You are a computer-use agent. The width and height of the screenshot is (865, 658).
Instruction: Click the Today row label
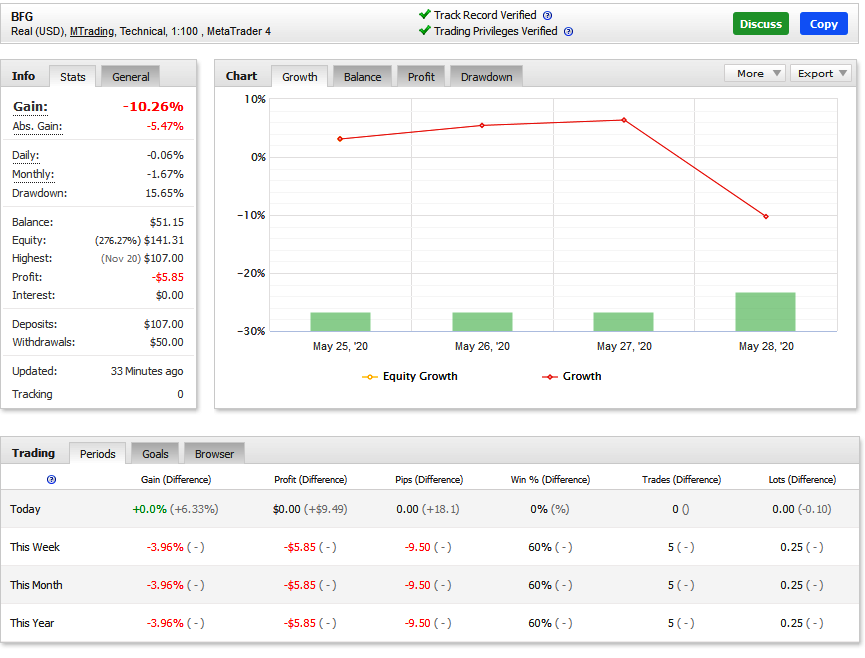click(25, 509)
